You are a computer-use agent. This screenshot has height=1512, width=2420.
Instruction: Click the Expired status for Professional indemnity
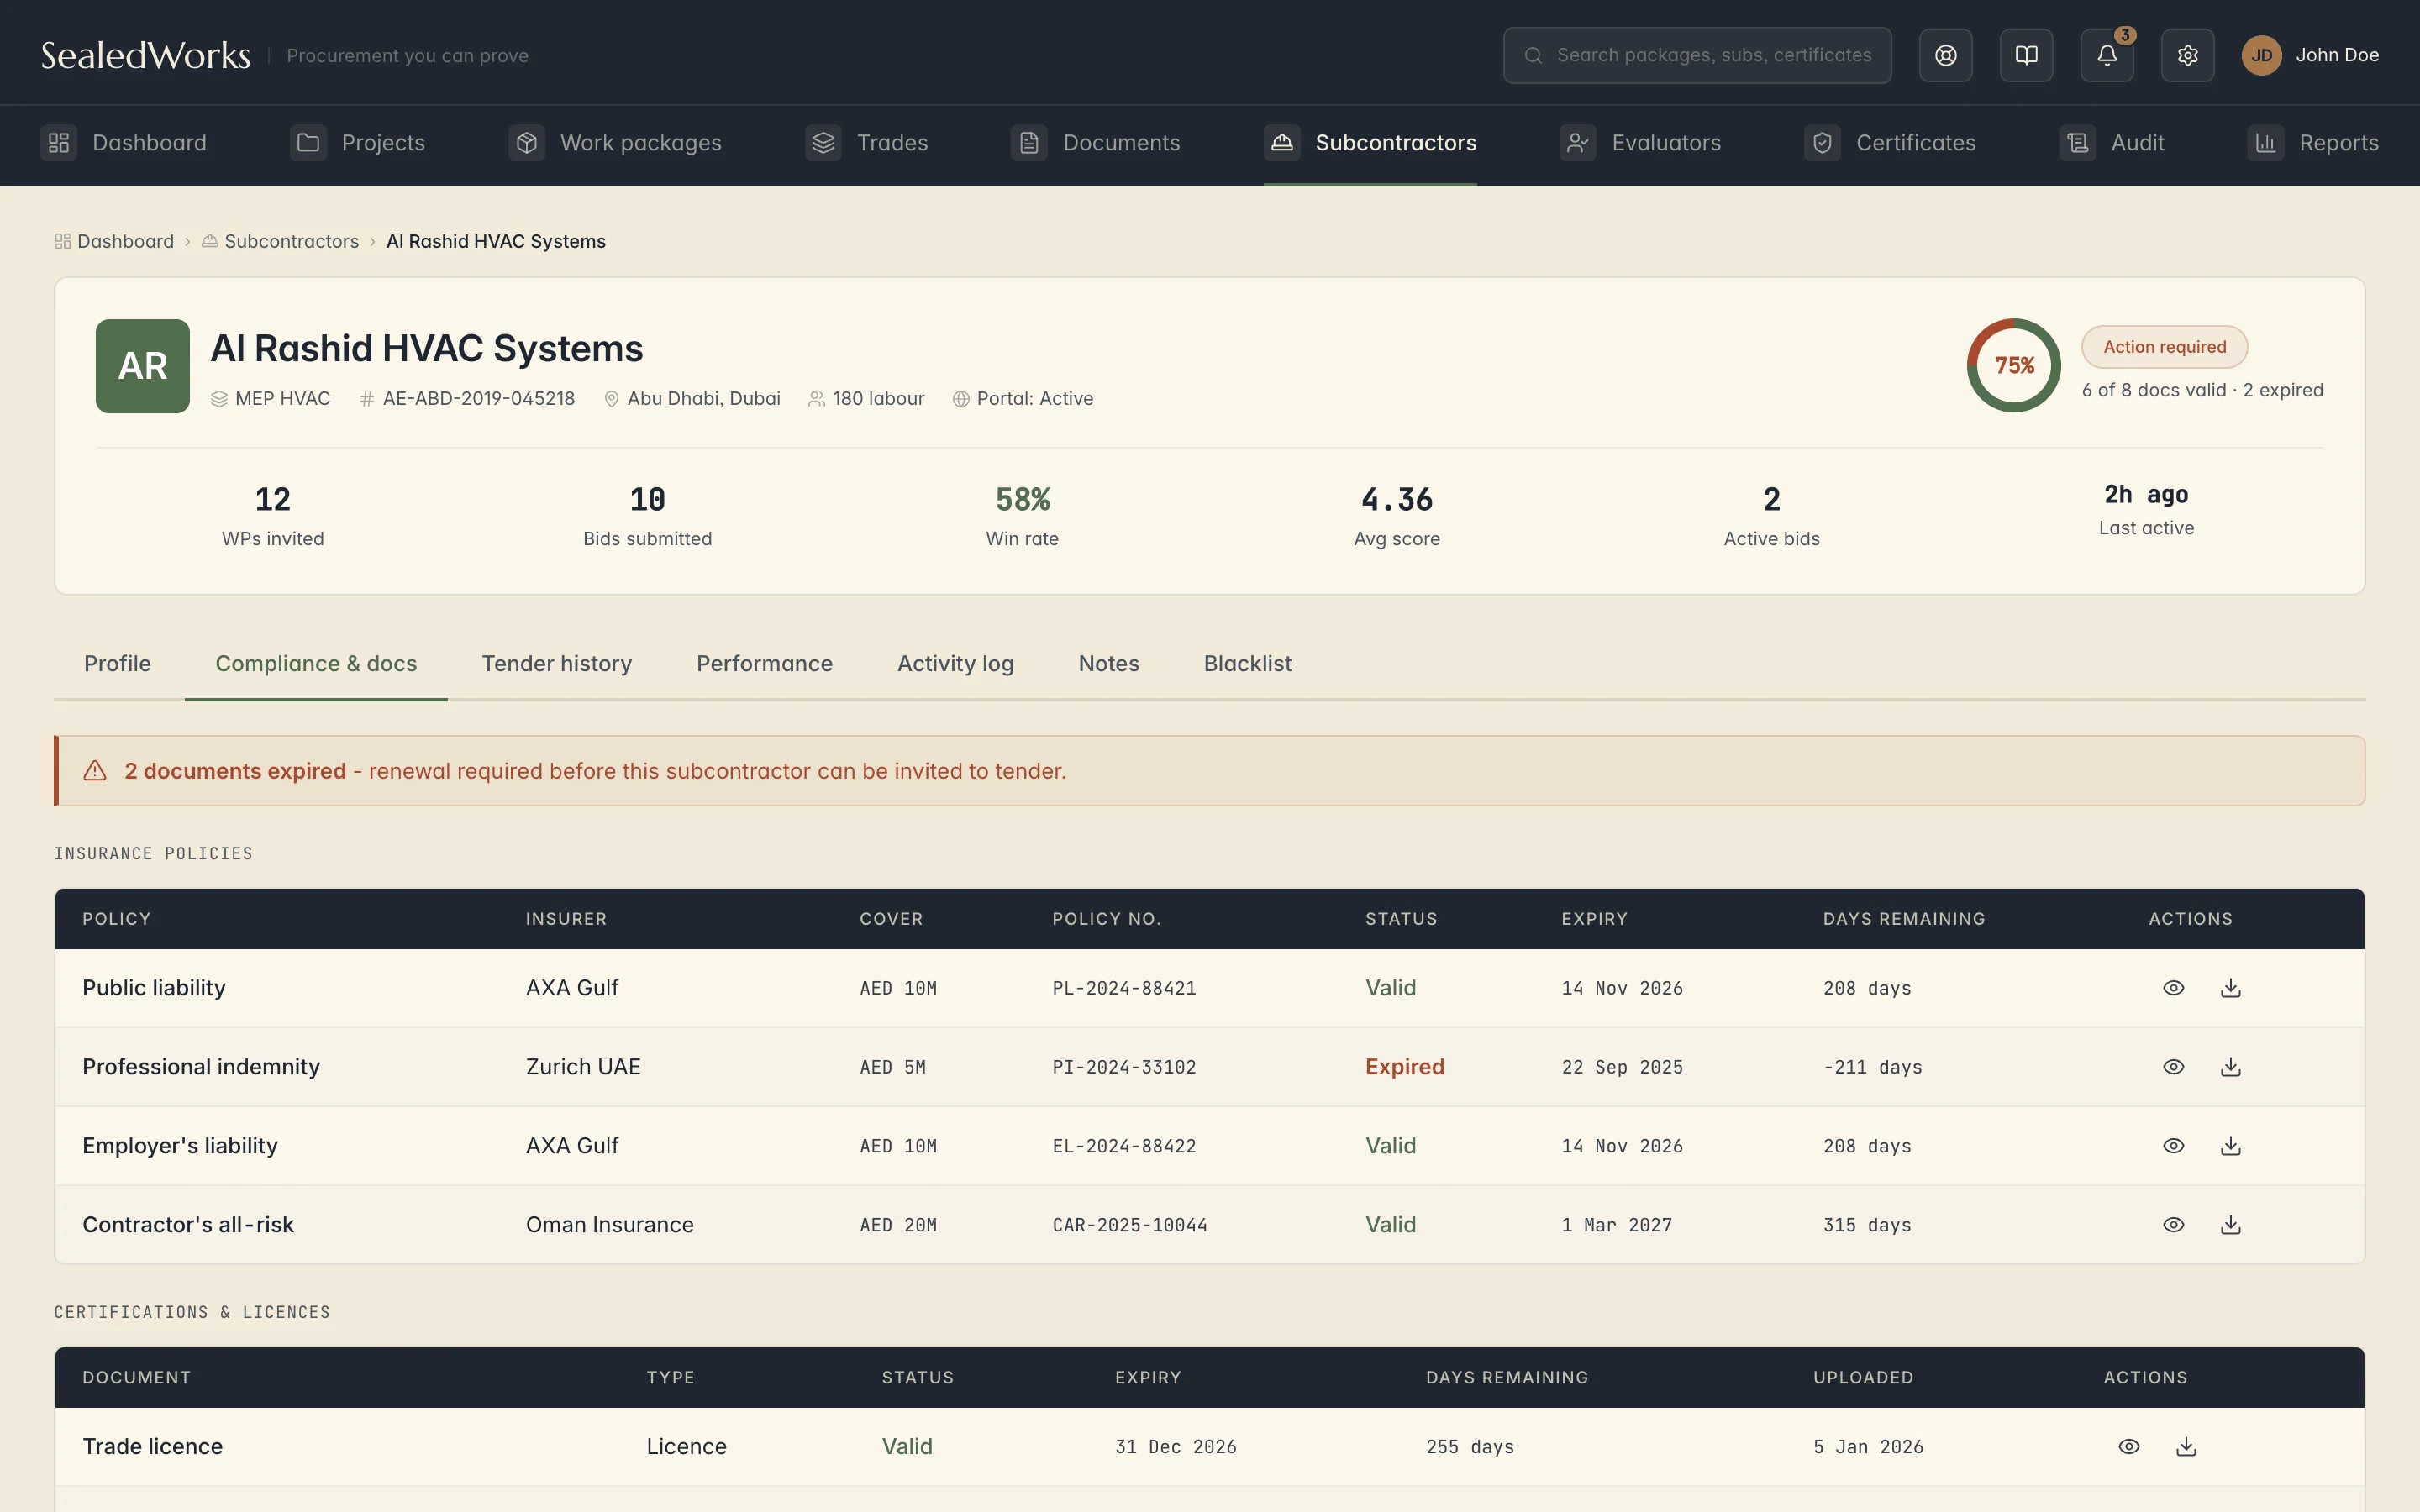click(x=1404, y=1067)
